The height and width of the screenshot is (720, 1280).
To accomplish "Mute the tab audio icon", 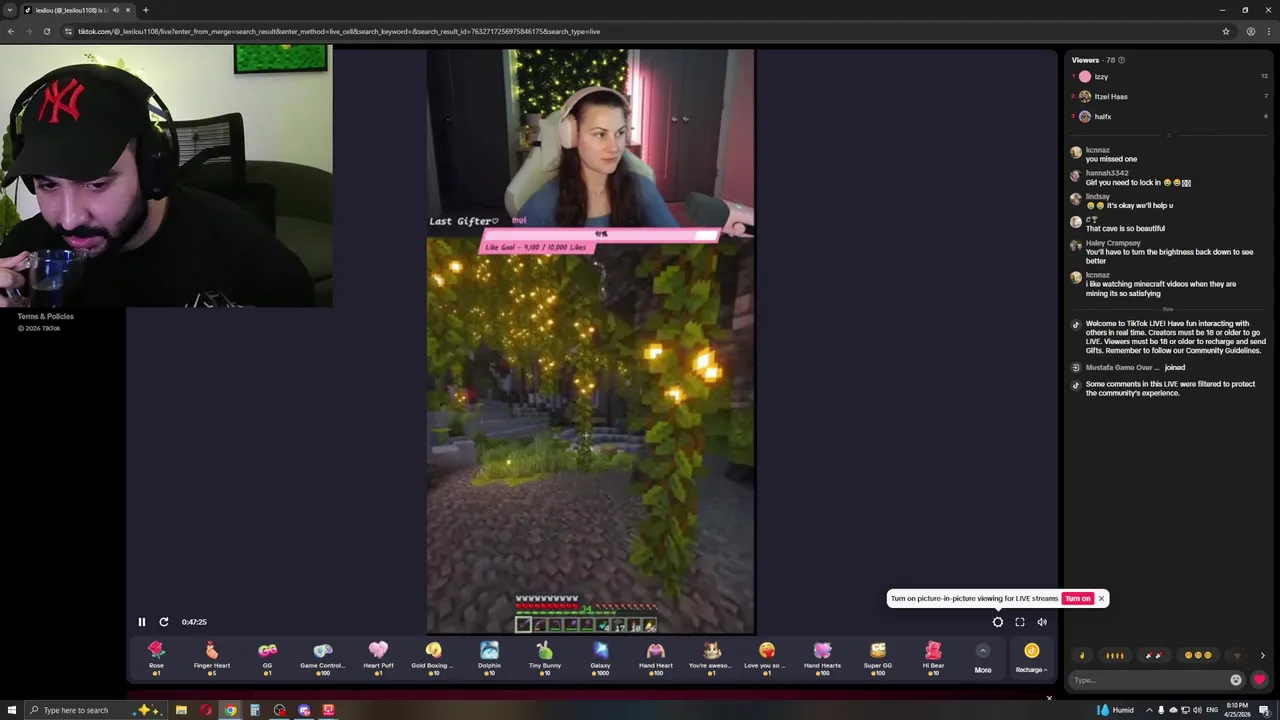I will tap(115, 10).
